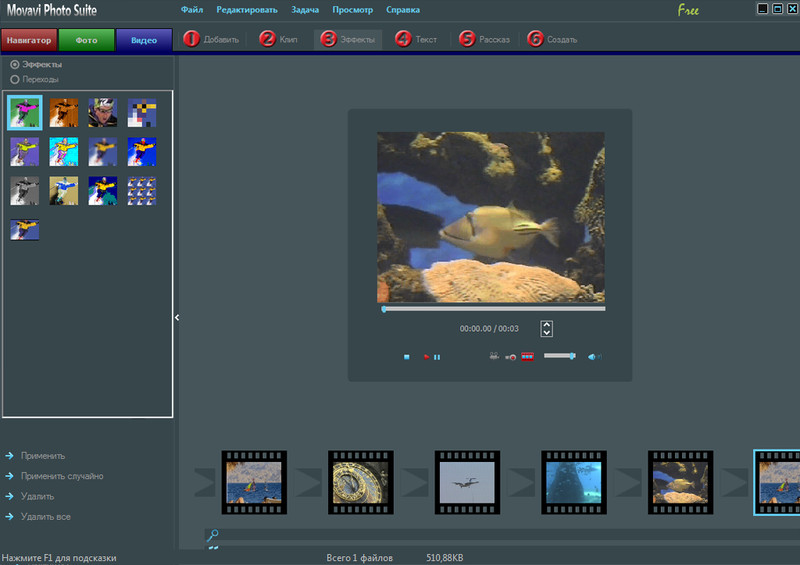The width and height of the screenshot is (800, 565).
Task: Choose the sepia-yellow skier effect thumbnail
Action: 64,191
